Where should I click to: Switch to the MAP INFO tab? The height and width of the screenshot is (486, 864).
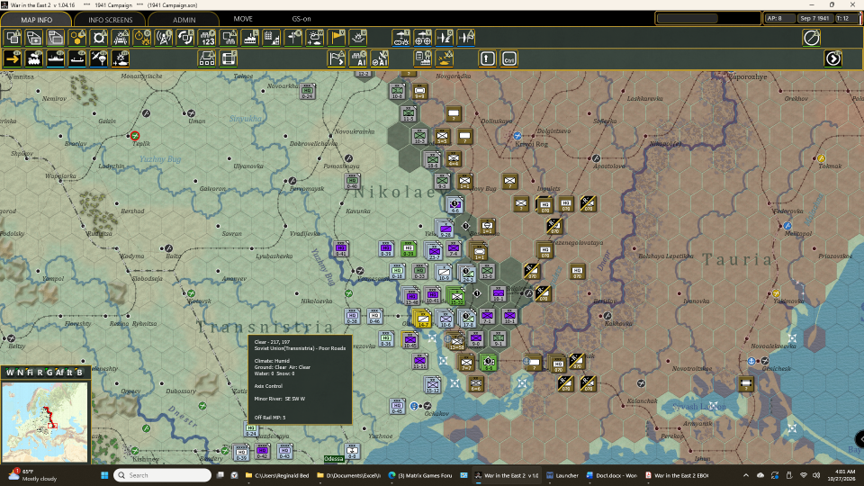pyautogui.click(x=36, y=19)
